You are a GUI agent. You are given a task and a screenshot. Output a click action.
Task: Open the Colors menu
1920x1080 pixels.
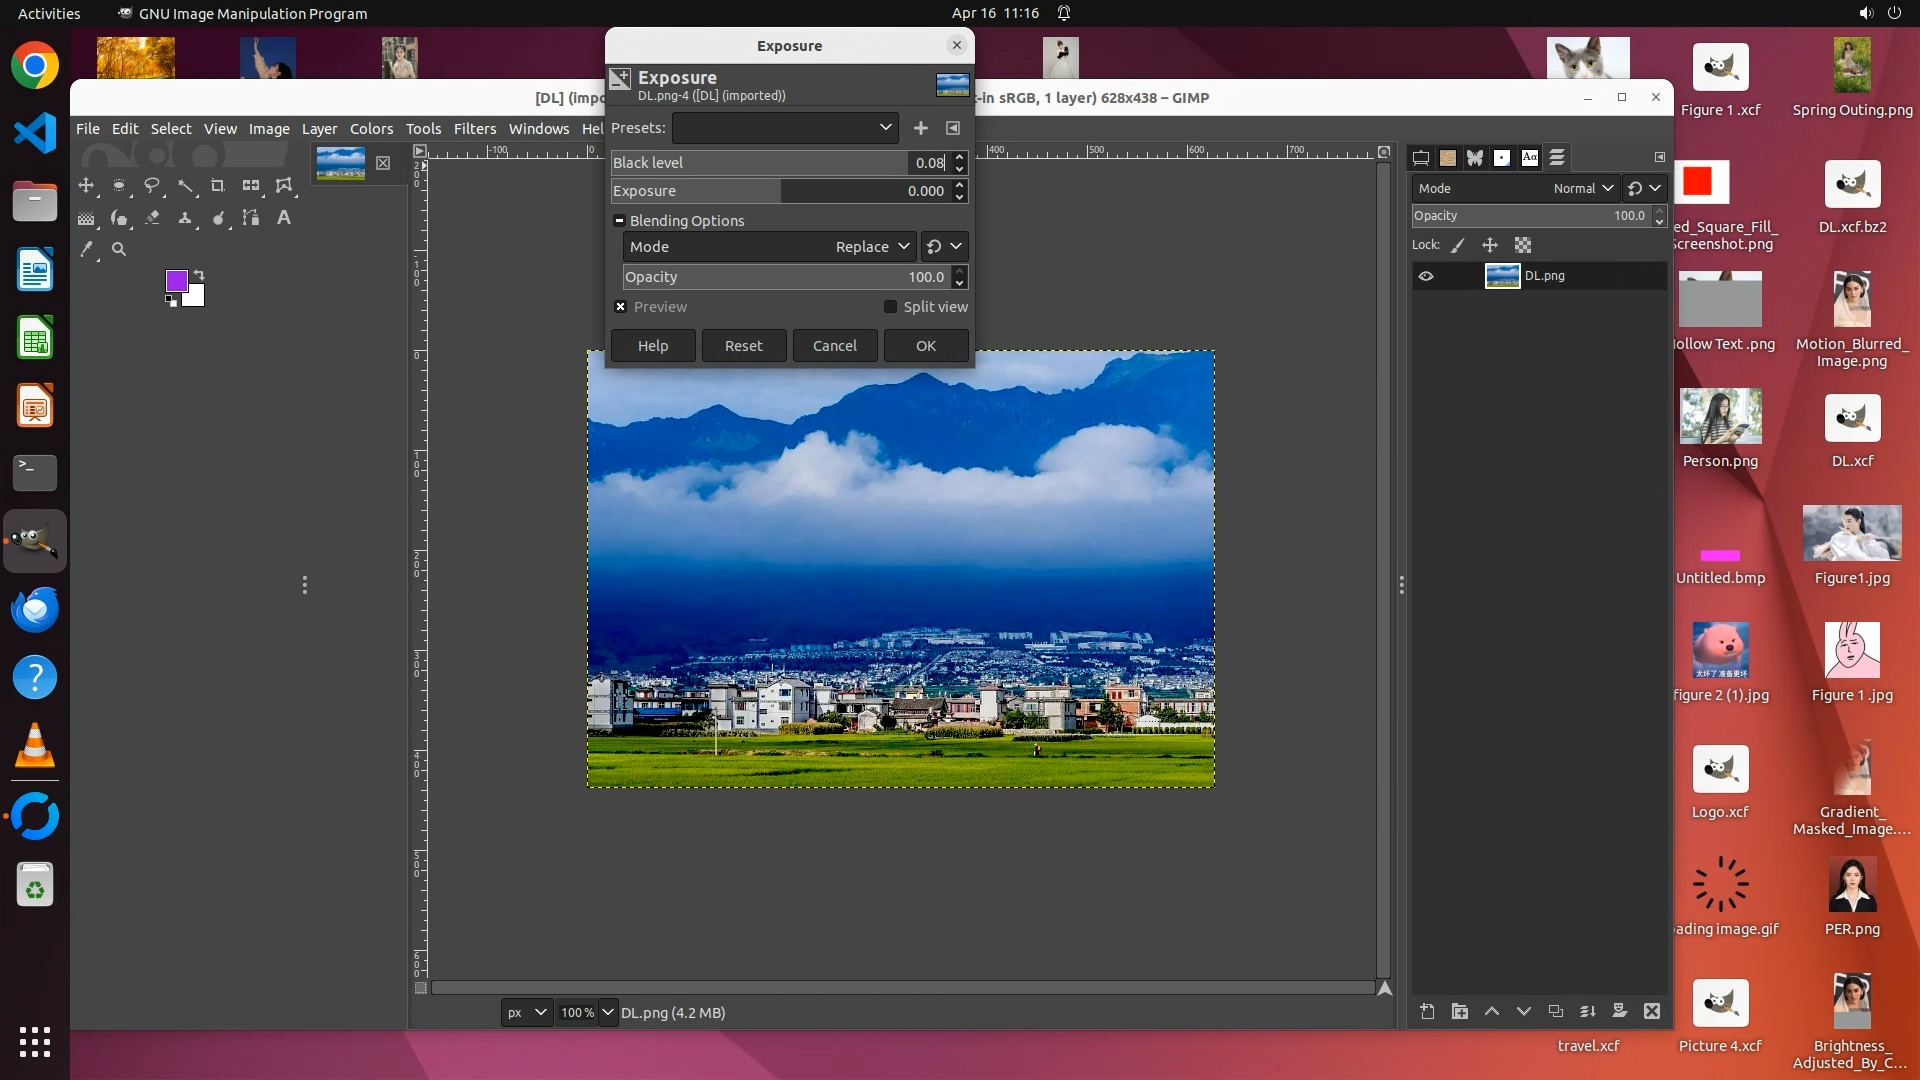[x=371, y=129]
